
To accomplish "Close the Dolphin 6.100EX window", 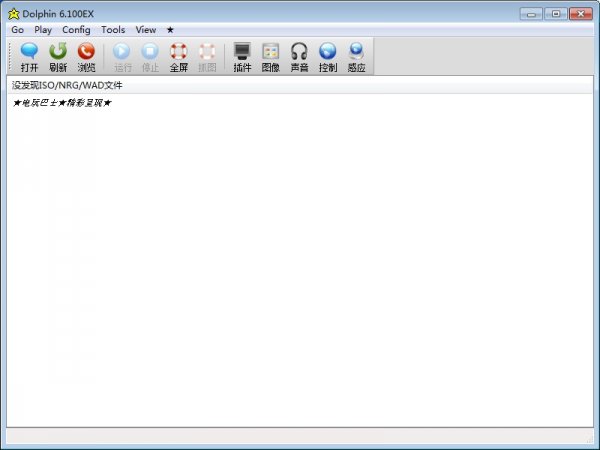I will click(580, 14).
